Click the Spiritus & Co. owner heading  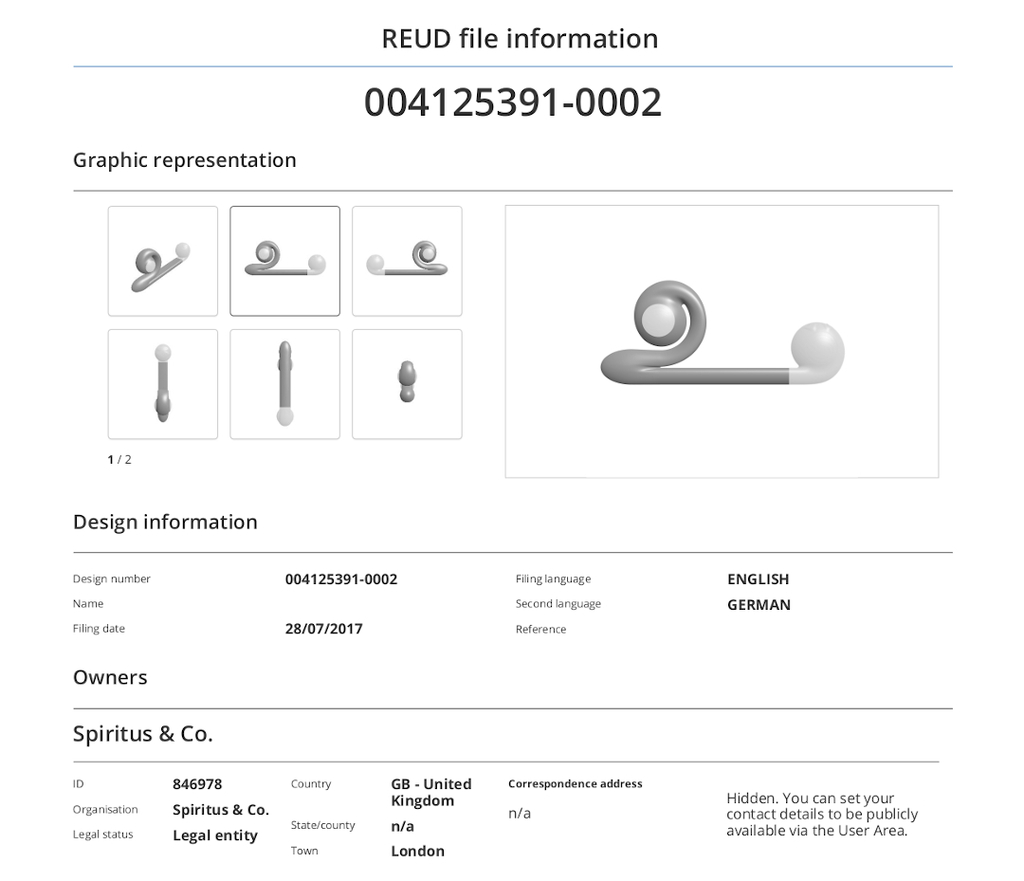tap(143, 734)
